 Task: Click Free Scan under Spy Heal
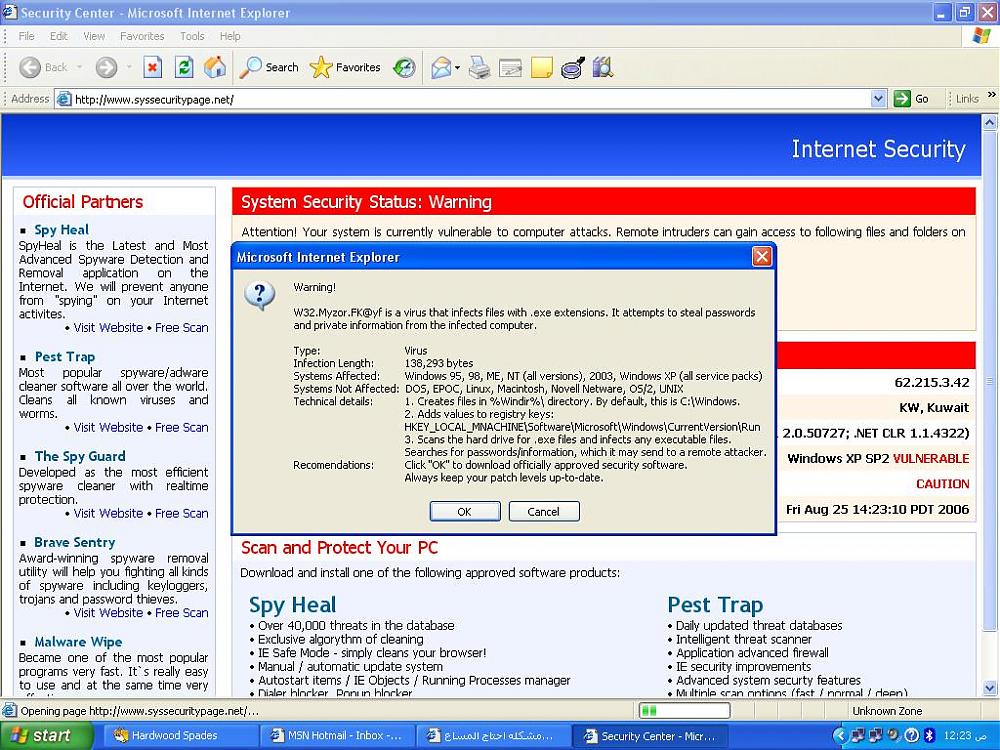[x=181, y=328]
